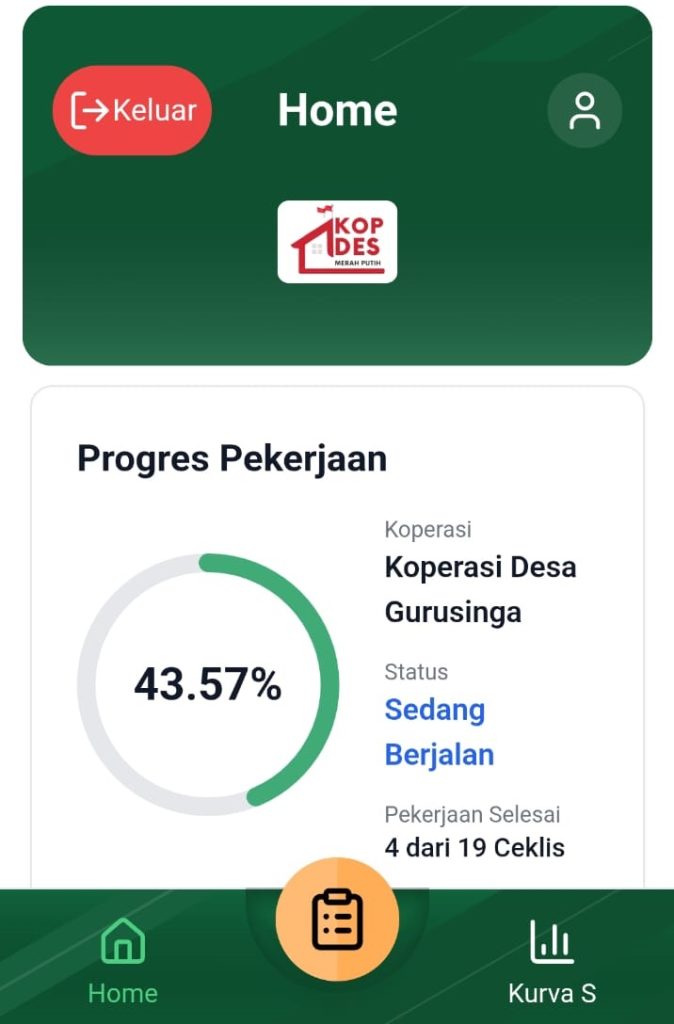Tap the 43.57% progress value
Viewport: 674px width, 1024px height.
tap(208, 685)
